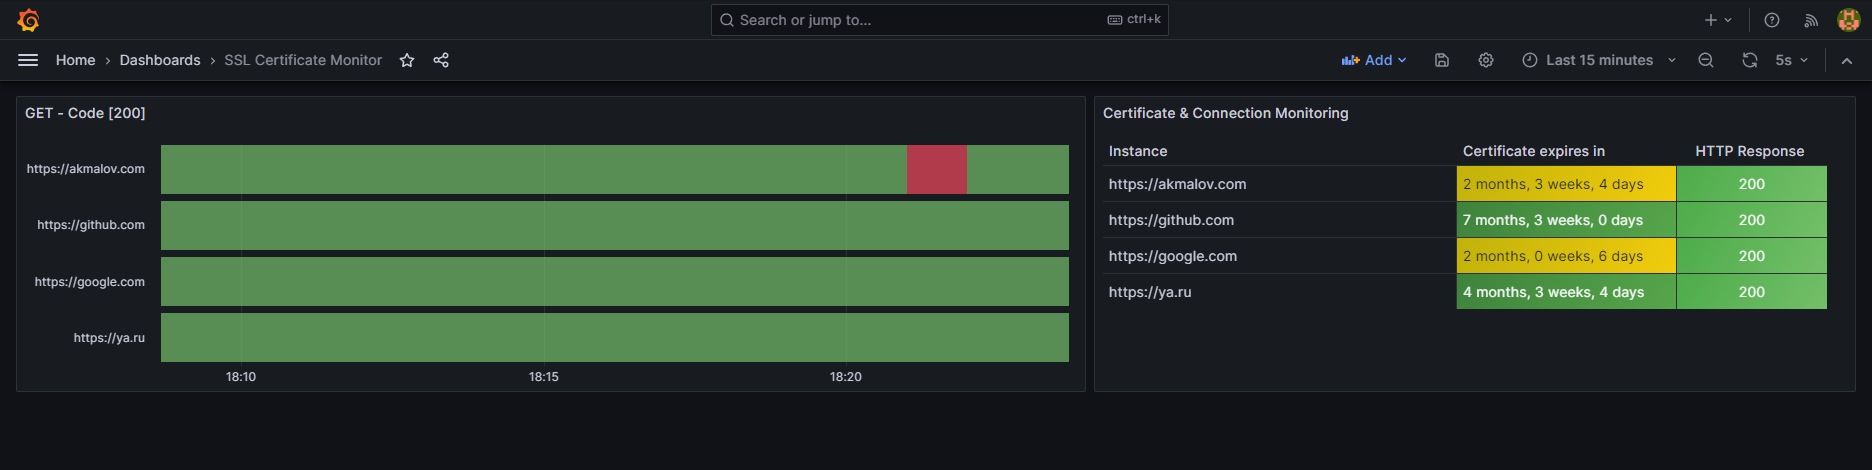The image size is (1872, 470).
Task: Open the Last 15 minutes time picker
Action: (1599, 60)
